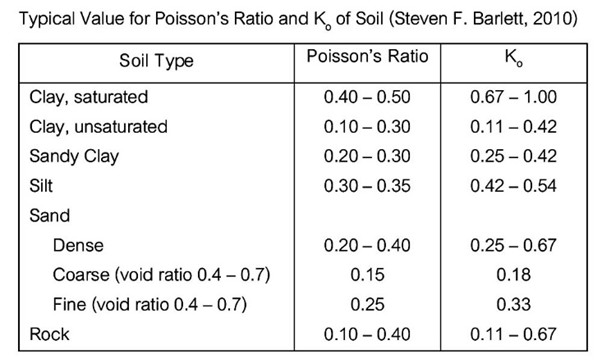
Task: Click the Ko column header
Action: [514, 58]
